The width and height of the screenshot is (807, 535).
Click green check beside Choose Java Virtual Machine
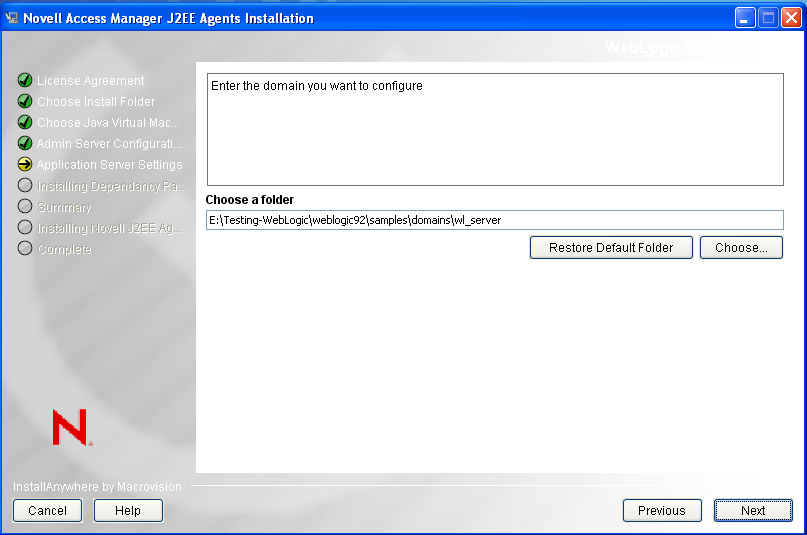(x=25, y=122)
